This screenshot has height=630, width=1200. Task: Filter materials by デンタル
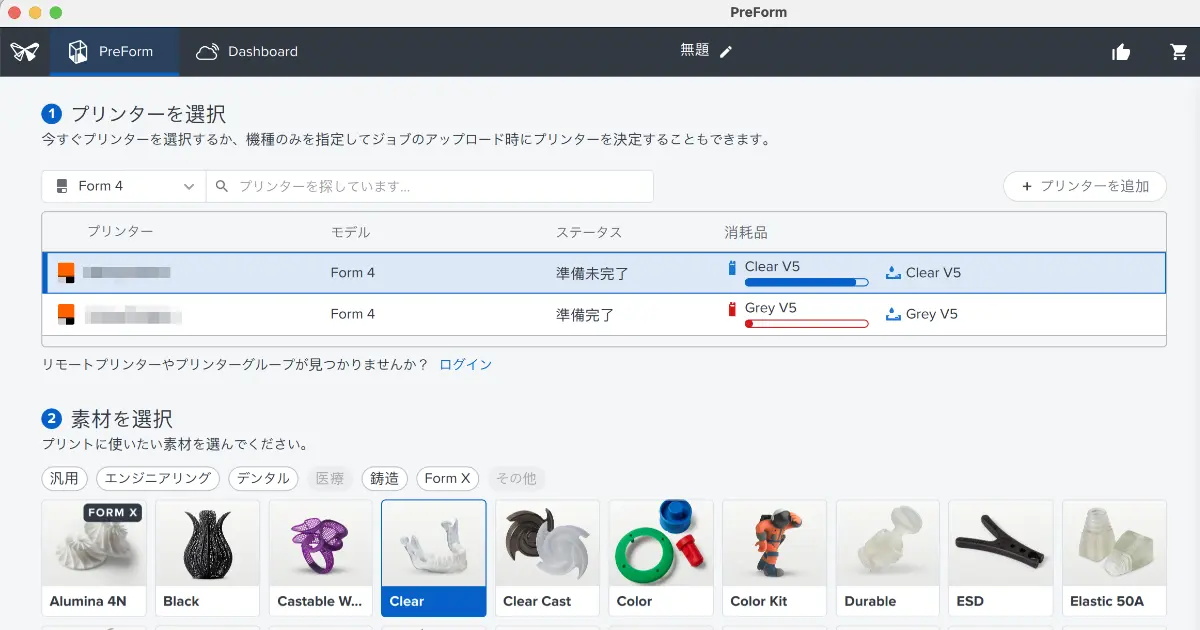click(x=264, y=479)
